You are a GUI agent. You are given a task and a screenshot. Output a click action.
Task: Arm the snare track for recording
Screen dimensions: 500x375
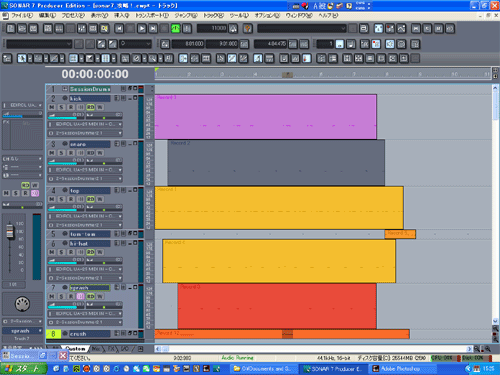pos(71,153)
